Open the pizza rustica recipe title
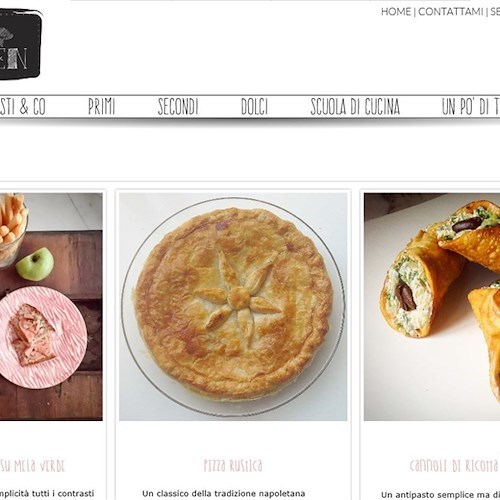The image size is (500, 500). (x=233, y=466)
